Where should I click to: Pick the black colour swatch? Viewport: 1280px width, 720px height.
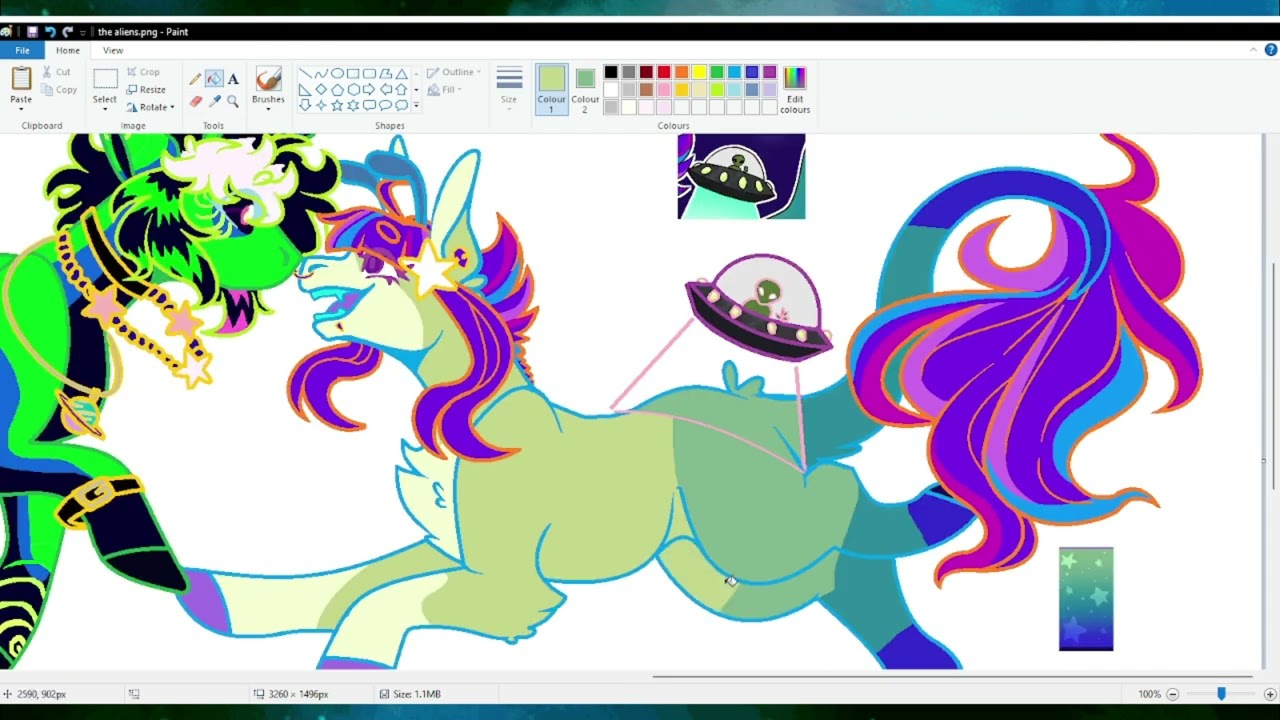610,72
